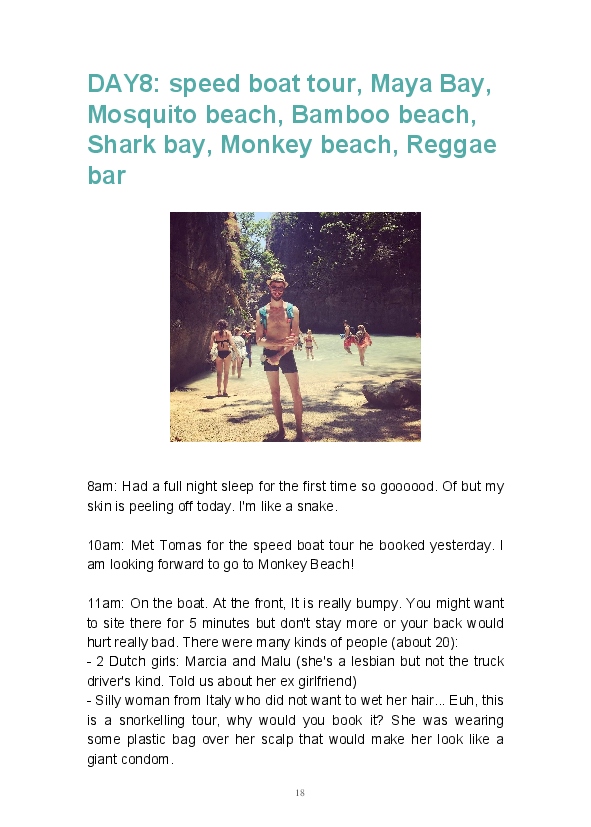The image size is (591, 827).
Task: Click the 11am entry timestamp
Action: click(104, 603)
